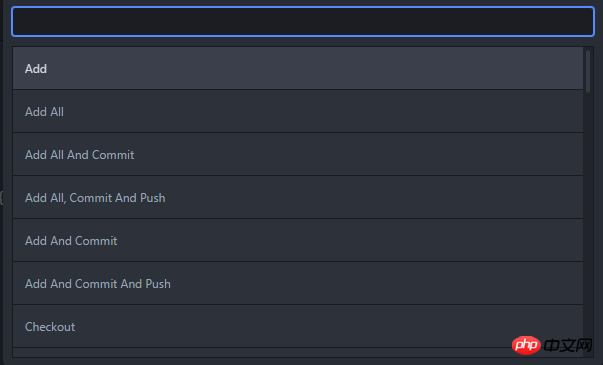Click the partially visible item below Checkout

point(298,353)
